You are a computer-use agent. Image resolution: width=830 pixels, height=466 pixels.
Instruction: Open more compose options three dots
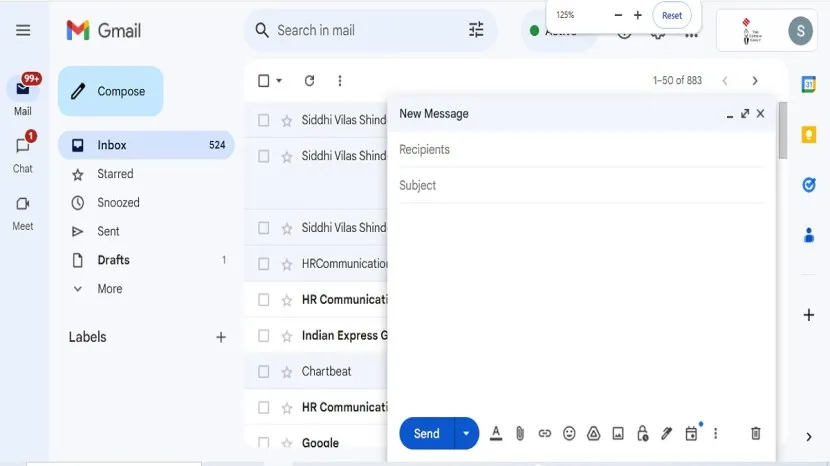coord(716,434)
